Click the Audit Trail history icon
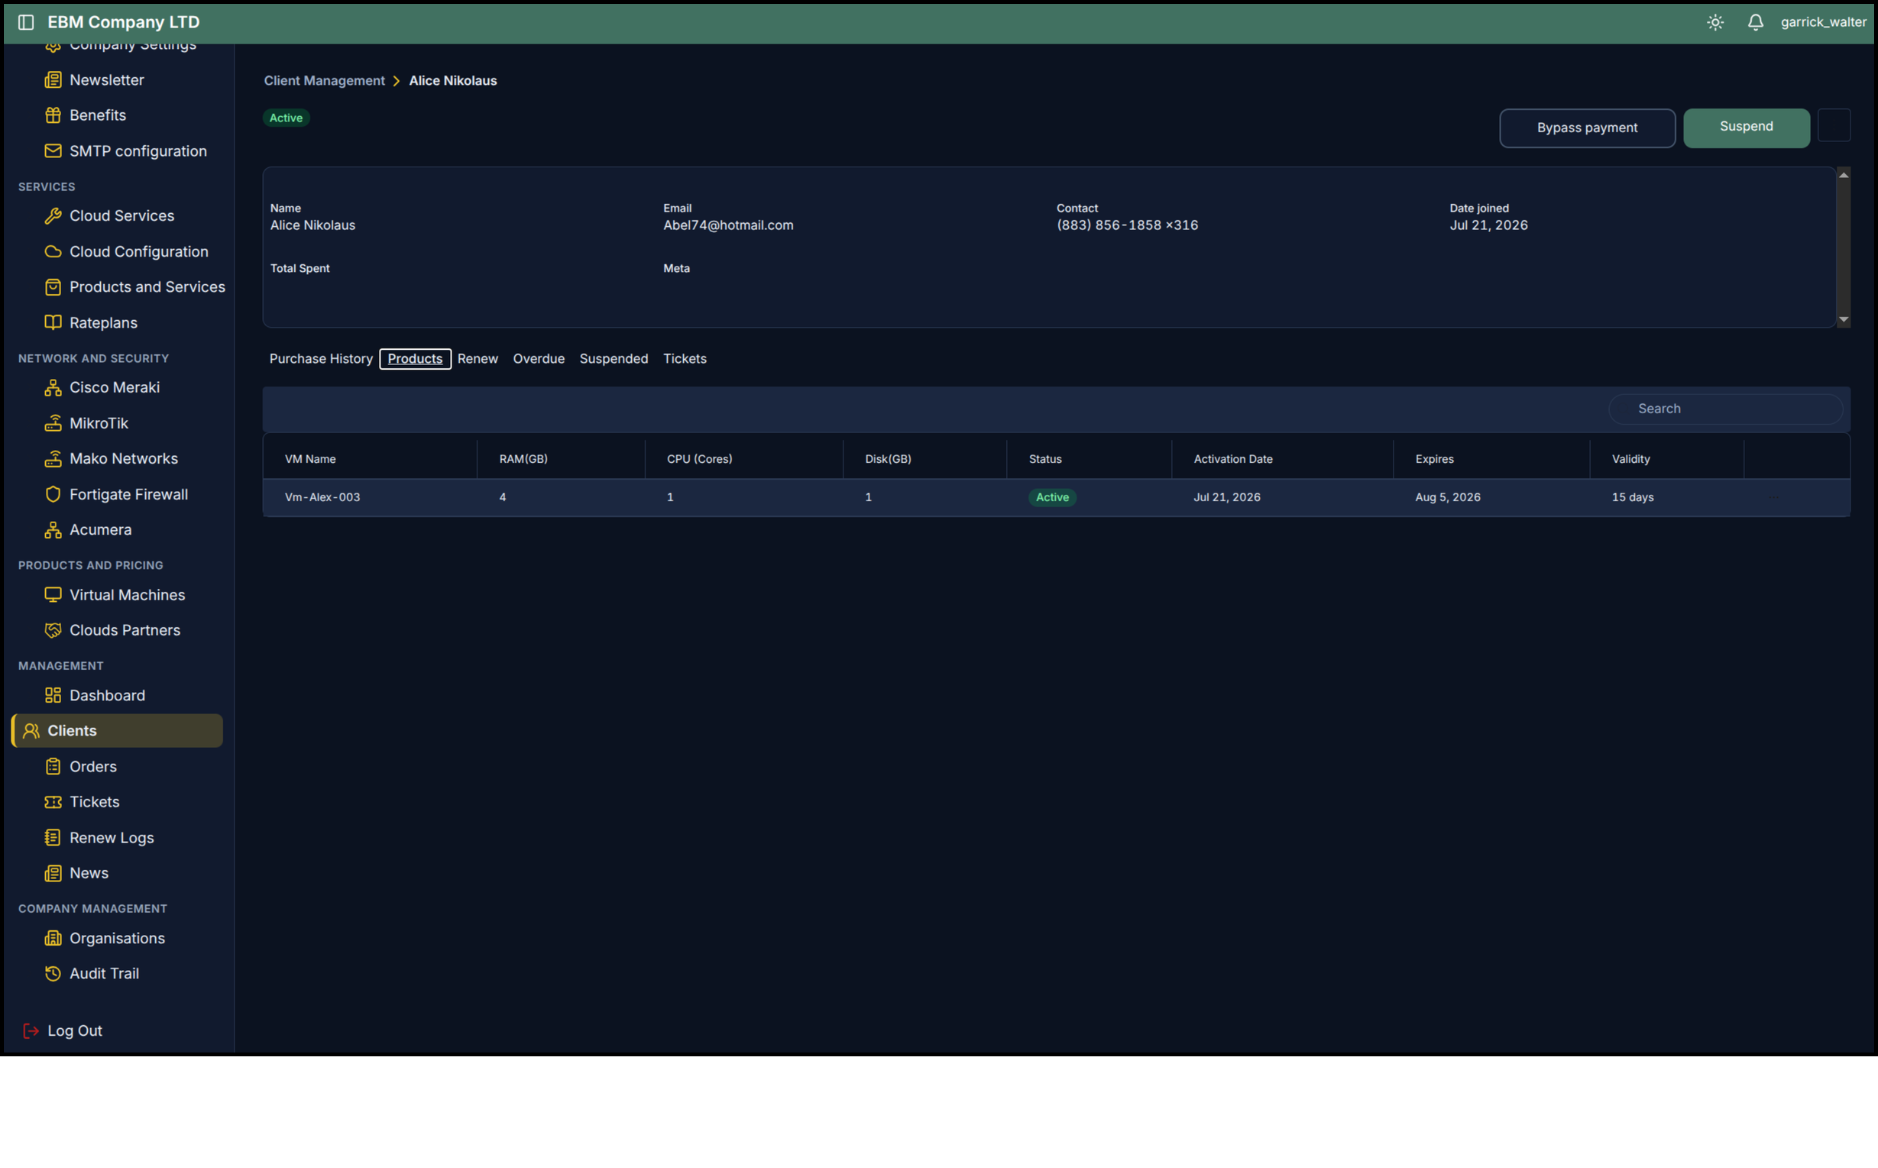This screenshot has height=1168, width=1878. pyautogui.click(x=53, y=974)
